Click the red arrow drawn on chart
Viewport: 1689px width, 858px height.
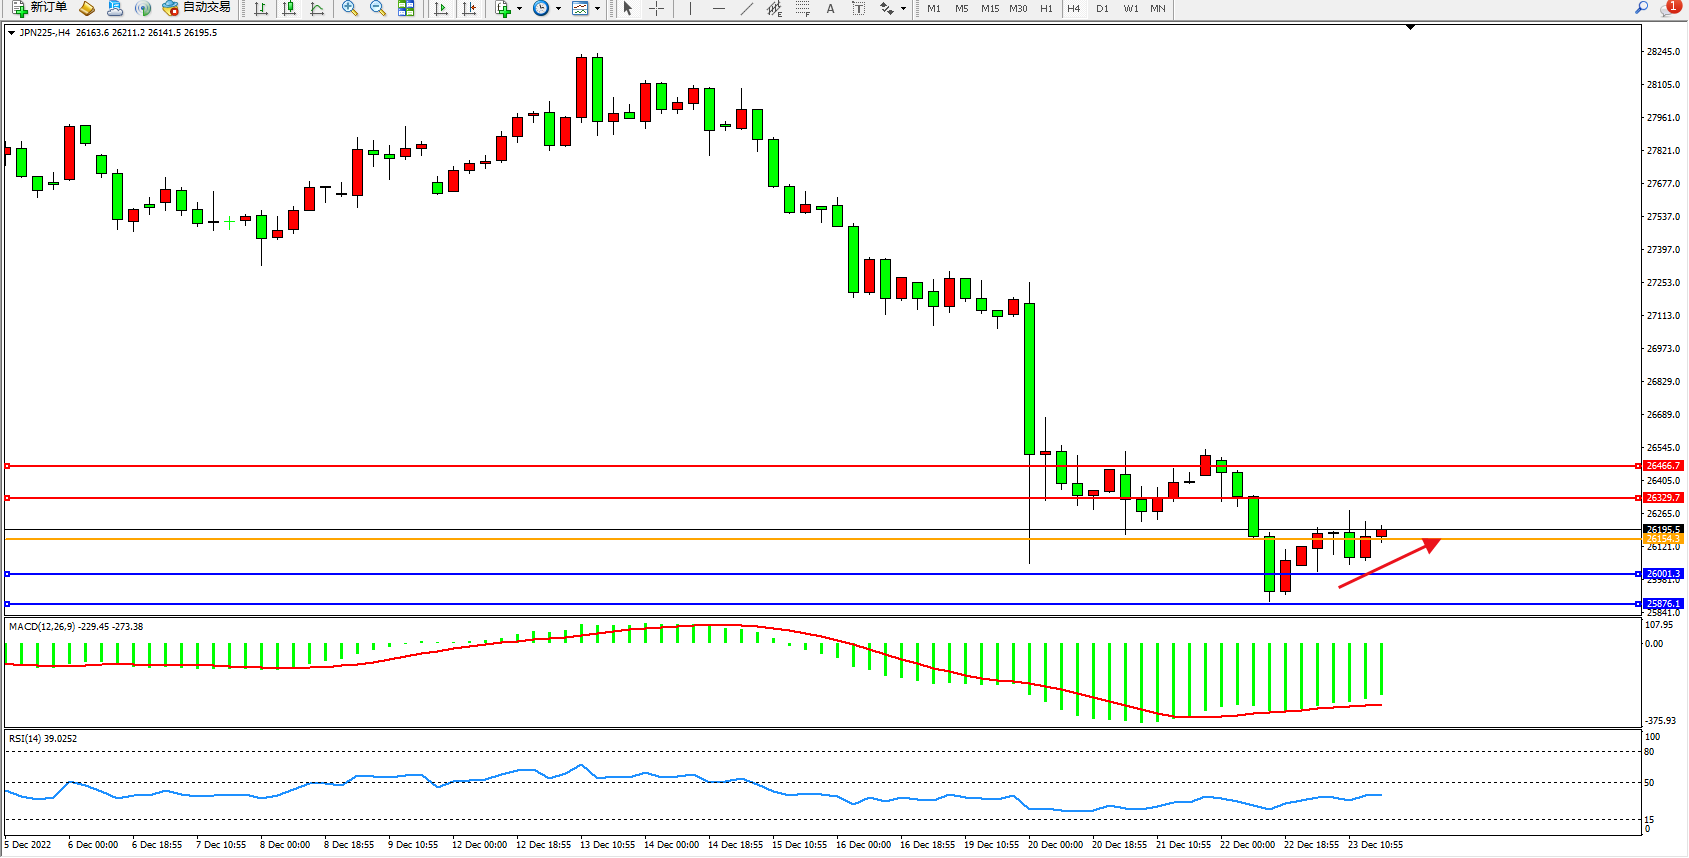click(x=1388, y=564)
